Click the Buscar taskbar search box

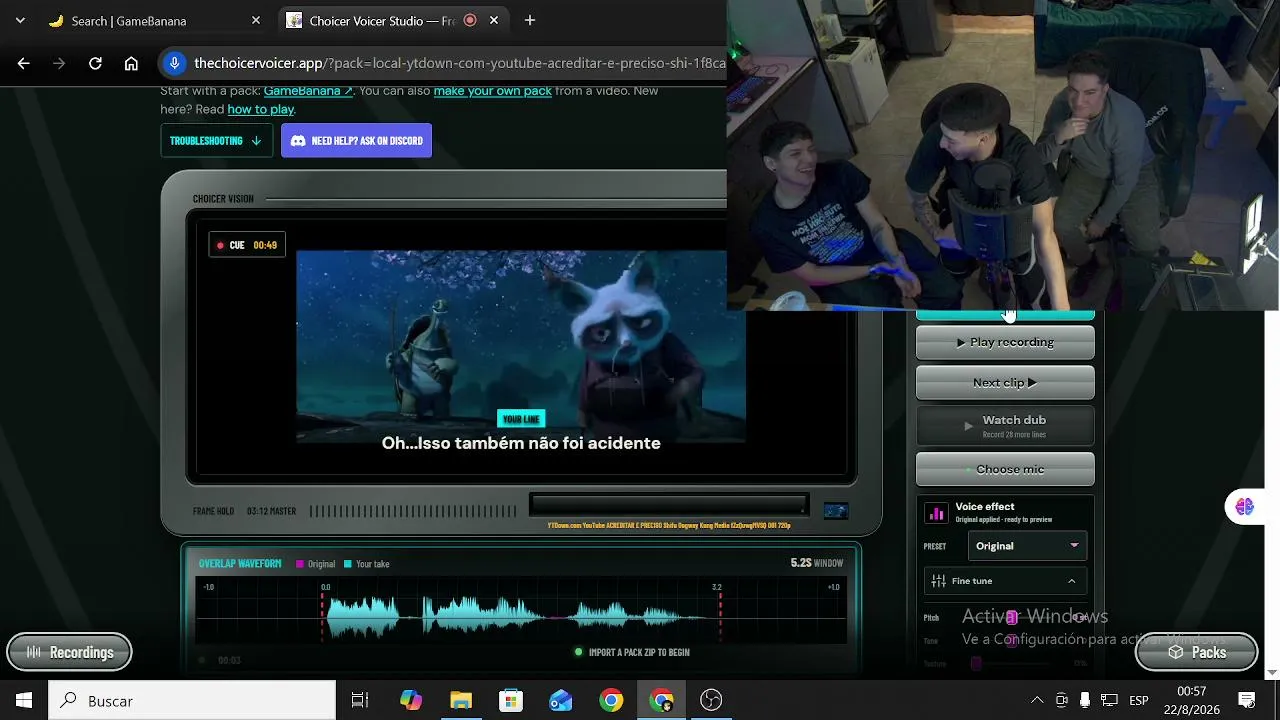point(192,701)
